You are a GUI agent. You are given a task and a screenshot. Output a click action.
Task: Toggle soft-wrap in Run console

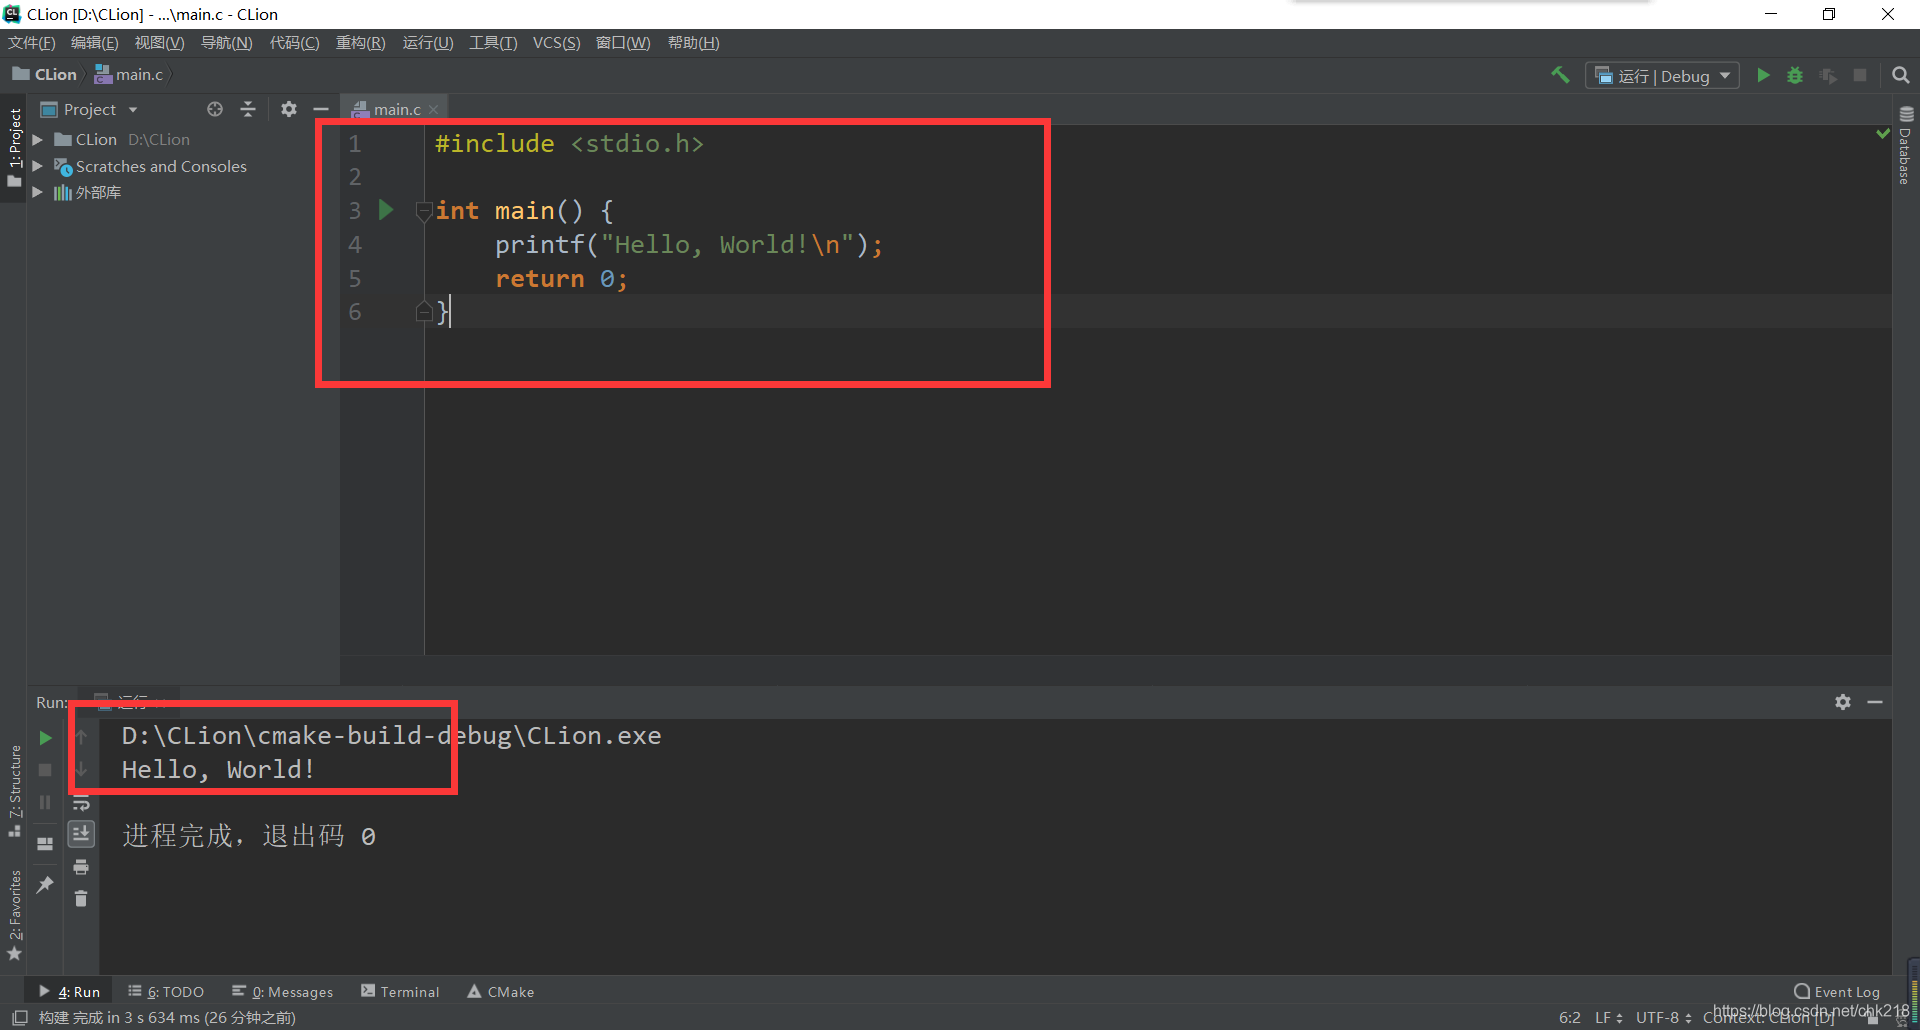81,803
